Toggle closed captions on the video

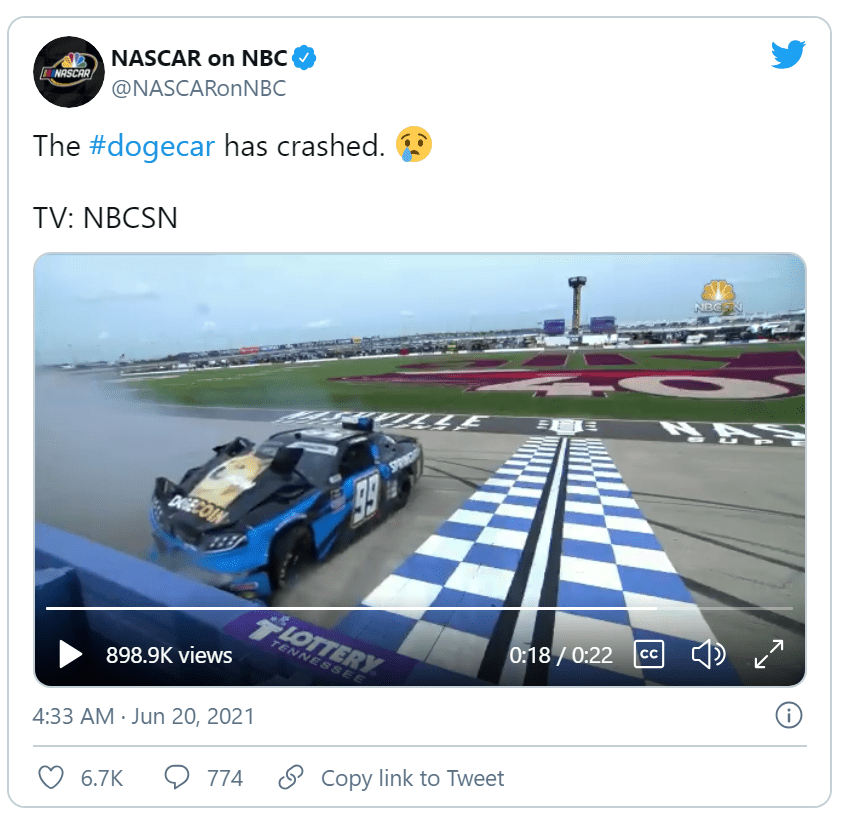(649, 654)
